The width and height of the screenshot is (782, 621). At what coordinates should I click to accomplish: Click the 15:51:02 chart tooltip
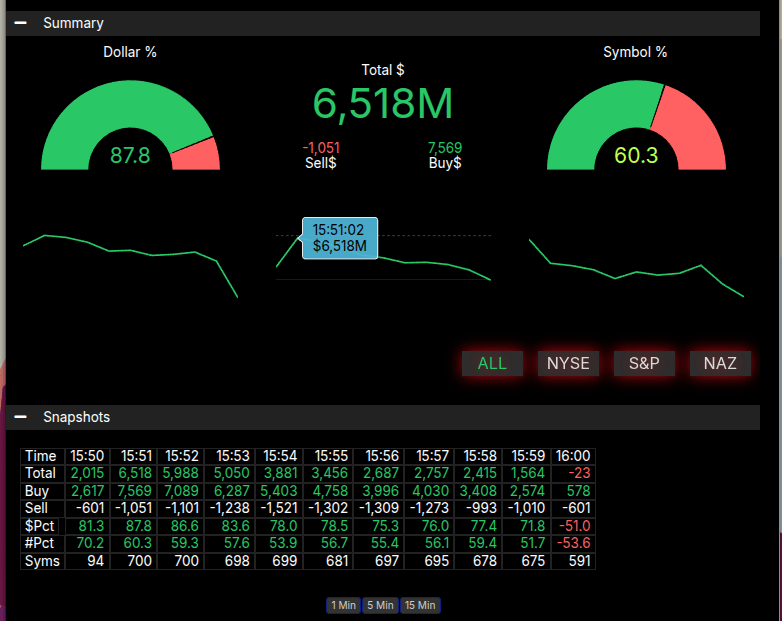(340, 238)
